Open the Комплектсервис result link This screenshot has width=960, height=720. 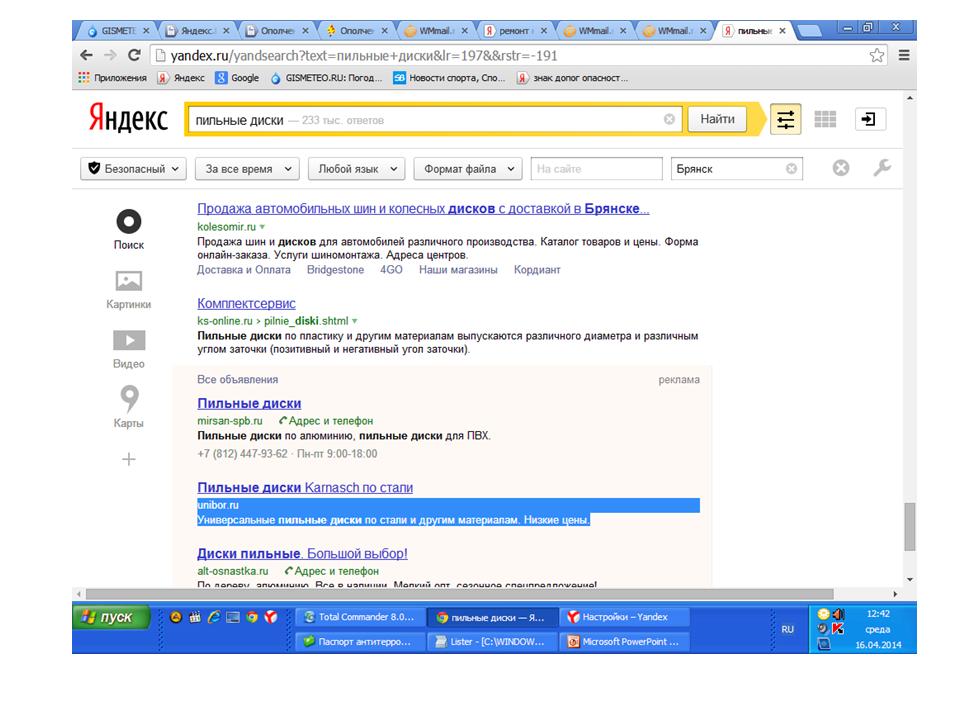246,304
